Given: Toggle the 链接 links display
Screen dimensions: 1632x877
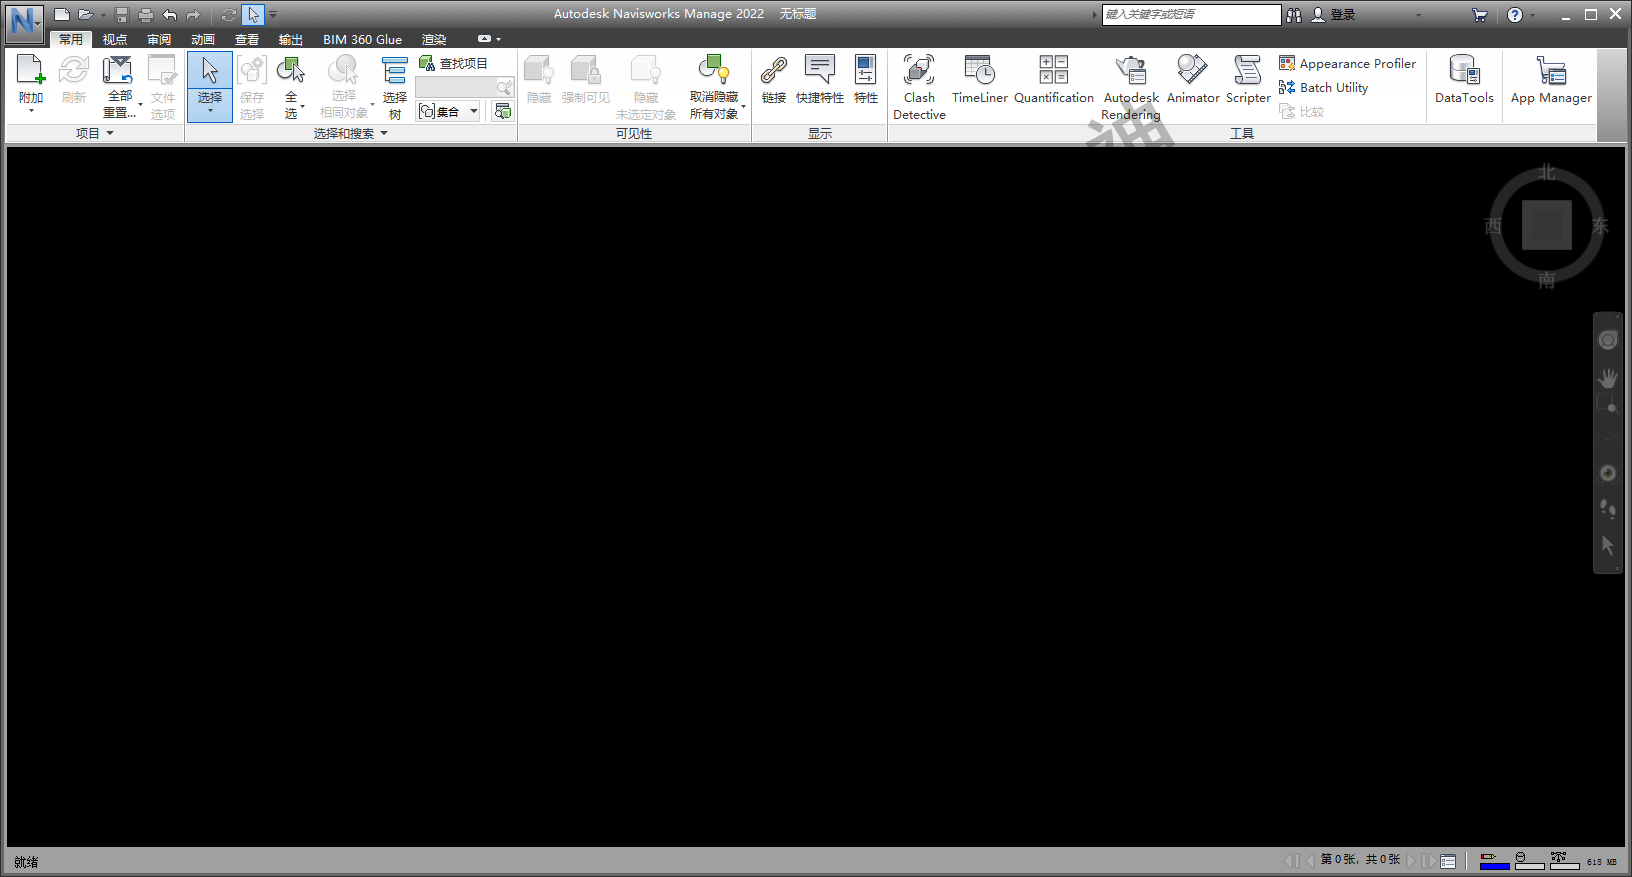Looking at the screenshot, I should tap(774, 79).
